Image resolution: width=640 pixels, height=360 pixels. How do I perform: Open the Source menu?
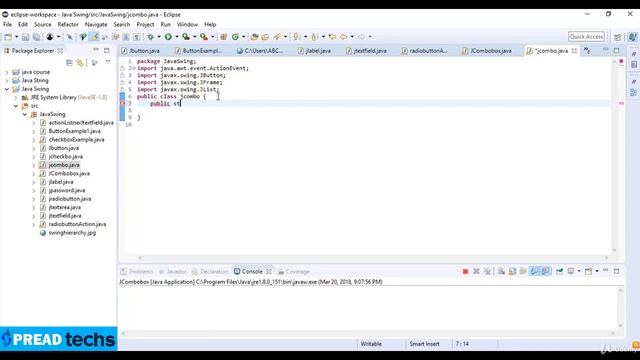pyautogui.click(x=42, y=24)
